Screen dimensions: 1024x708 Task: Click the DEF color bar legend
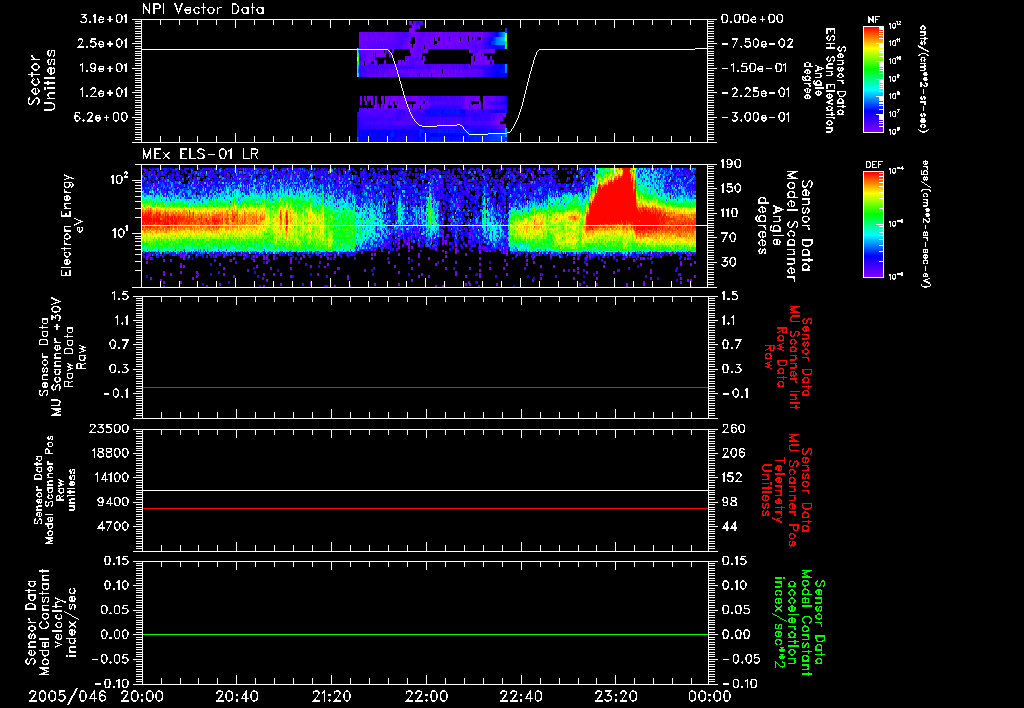(874, 224)
